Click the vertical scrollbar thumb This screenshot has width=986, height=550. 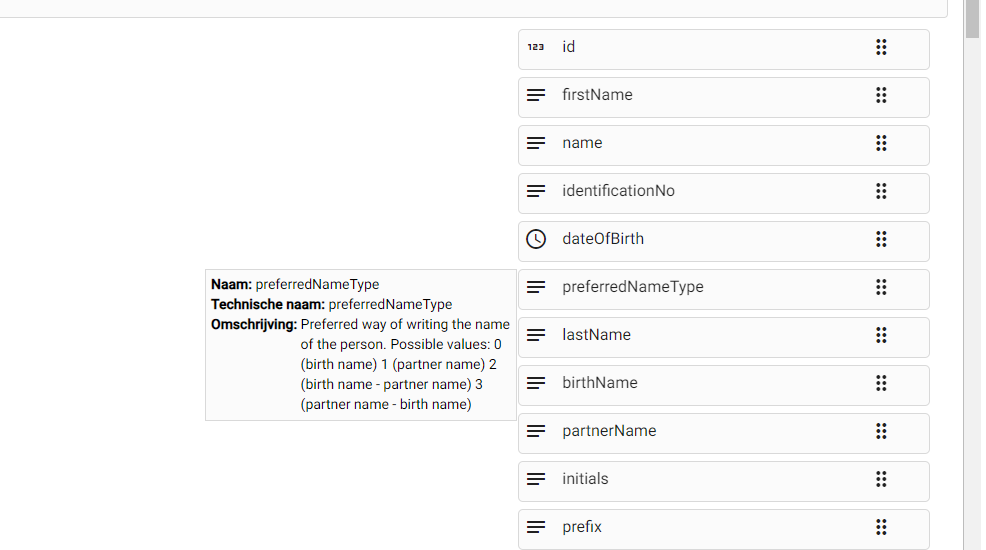point(972,18)
